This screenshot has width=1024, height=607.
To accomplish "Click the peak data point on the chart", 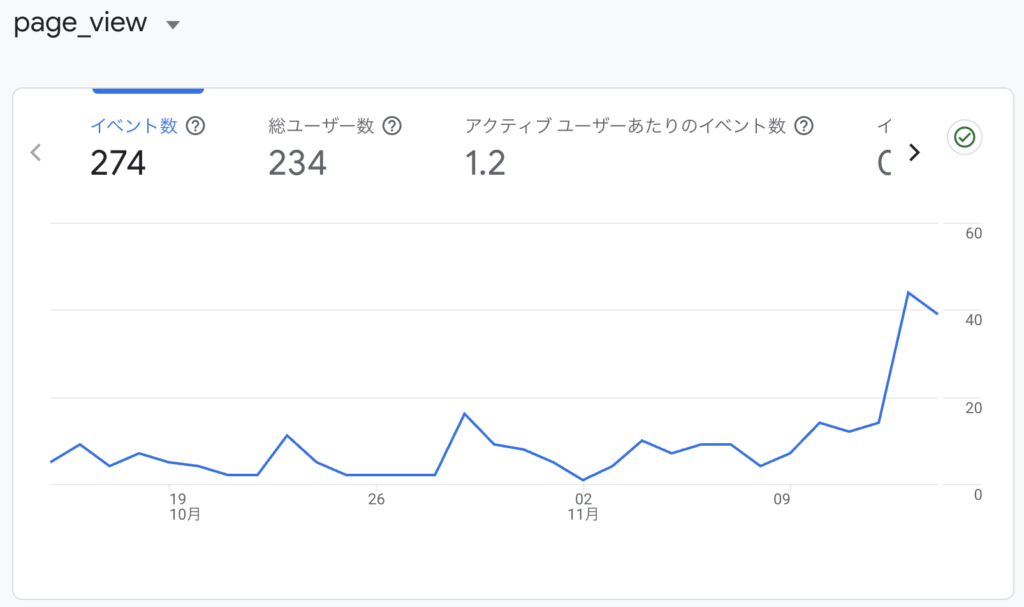I will (909, 291).
